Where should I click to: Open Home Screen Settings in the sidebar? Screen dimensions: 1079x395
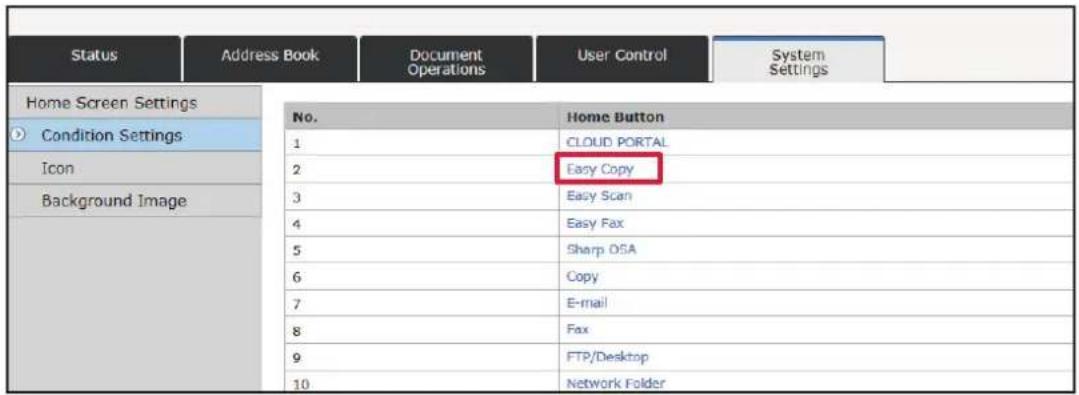click(x=136, y=103)
